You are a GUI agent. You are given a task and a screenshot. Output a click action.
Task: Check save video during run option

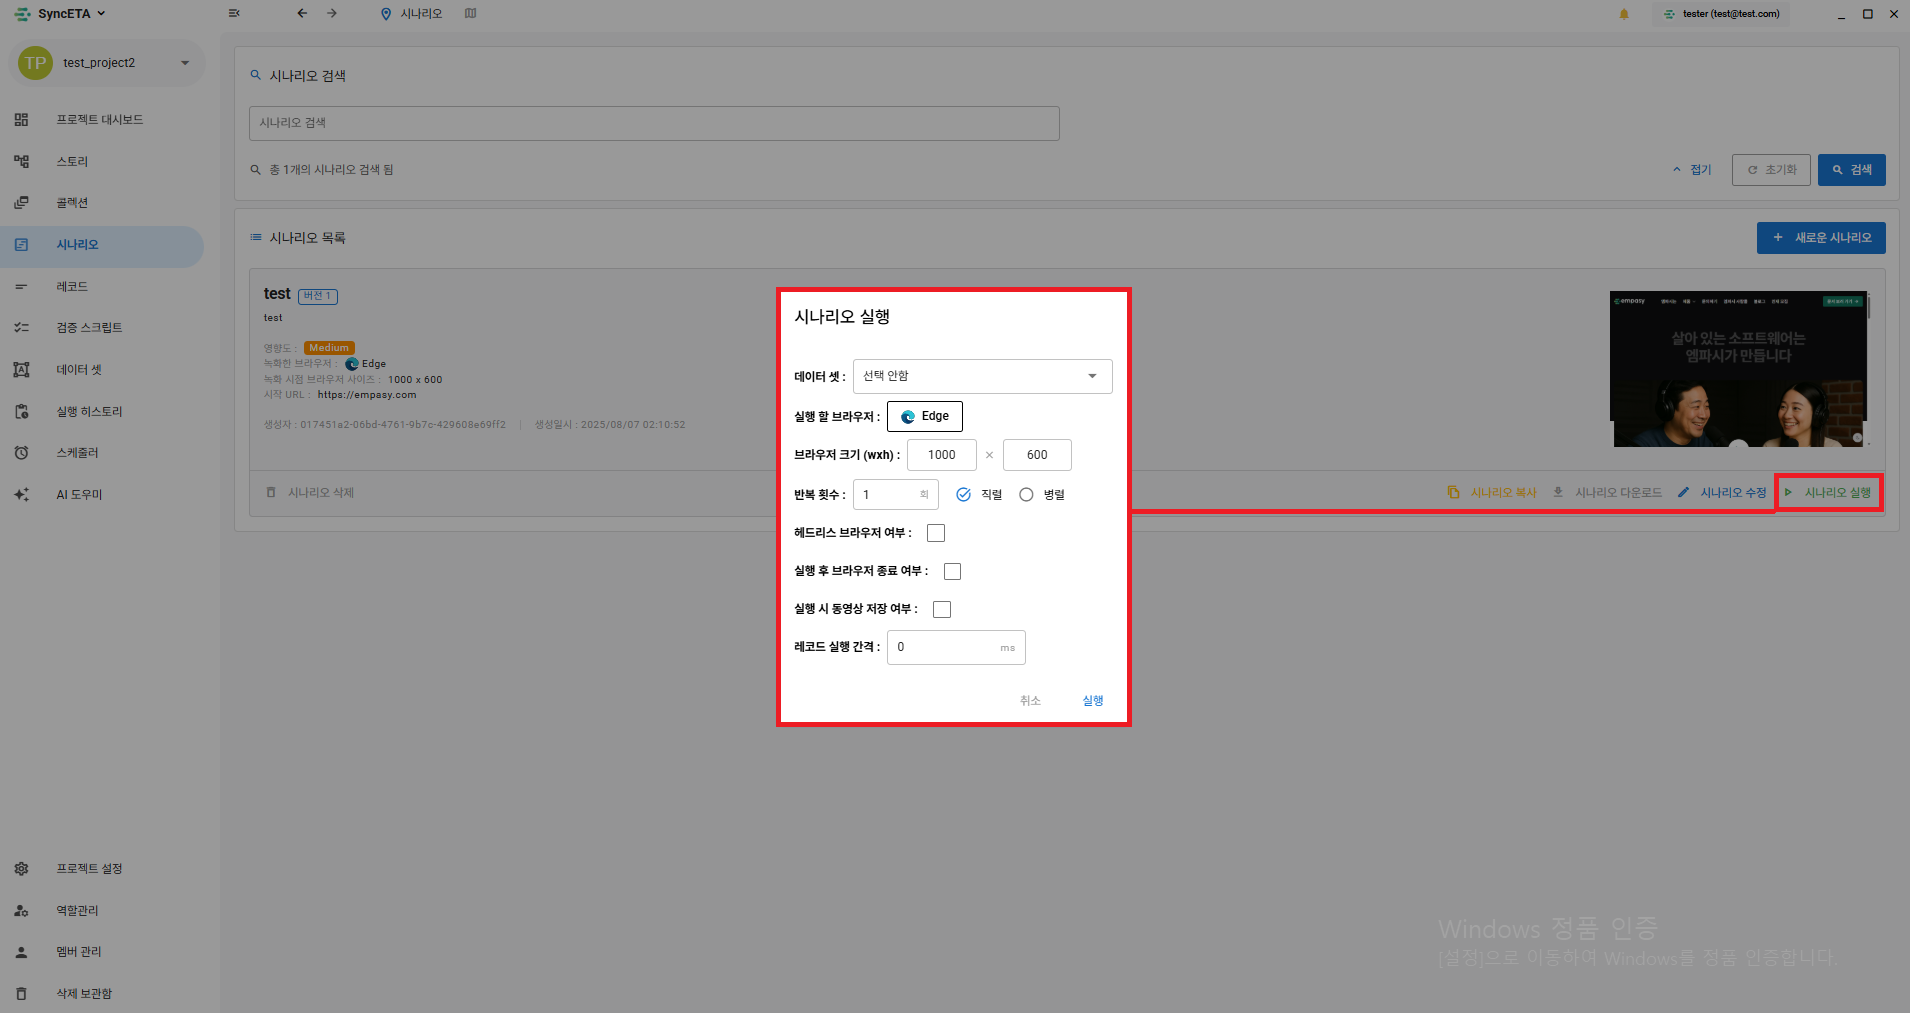[x=942, y=609]
